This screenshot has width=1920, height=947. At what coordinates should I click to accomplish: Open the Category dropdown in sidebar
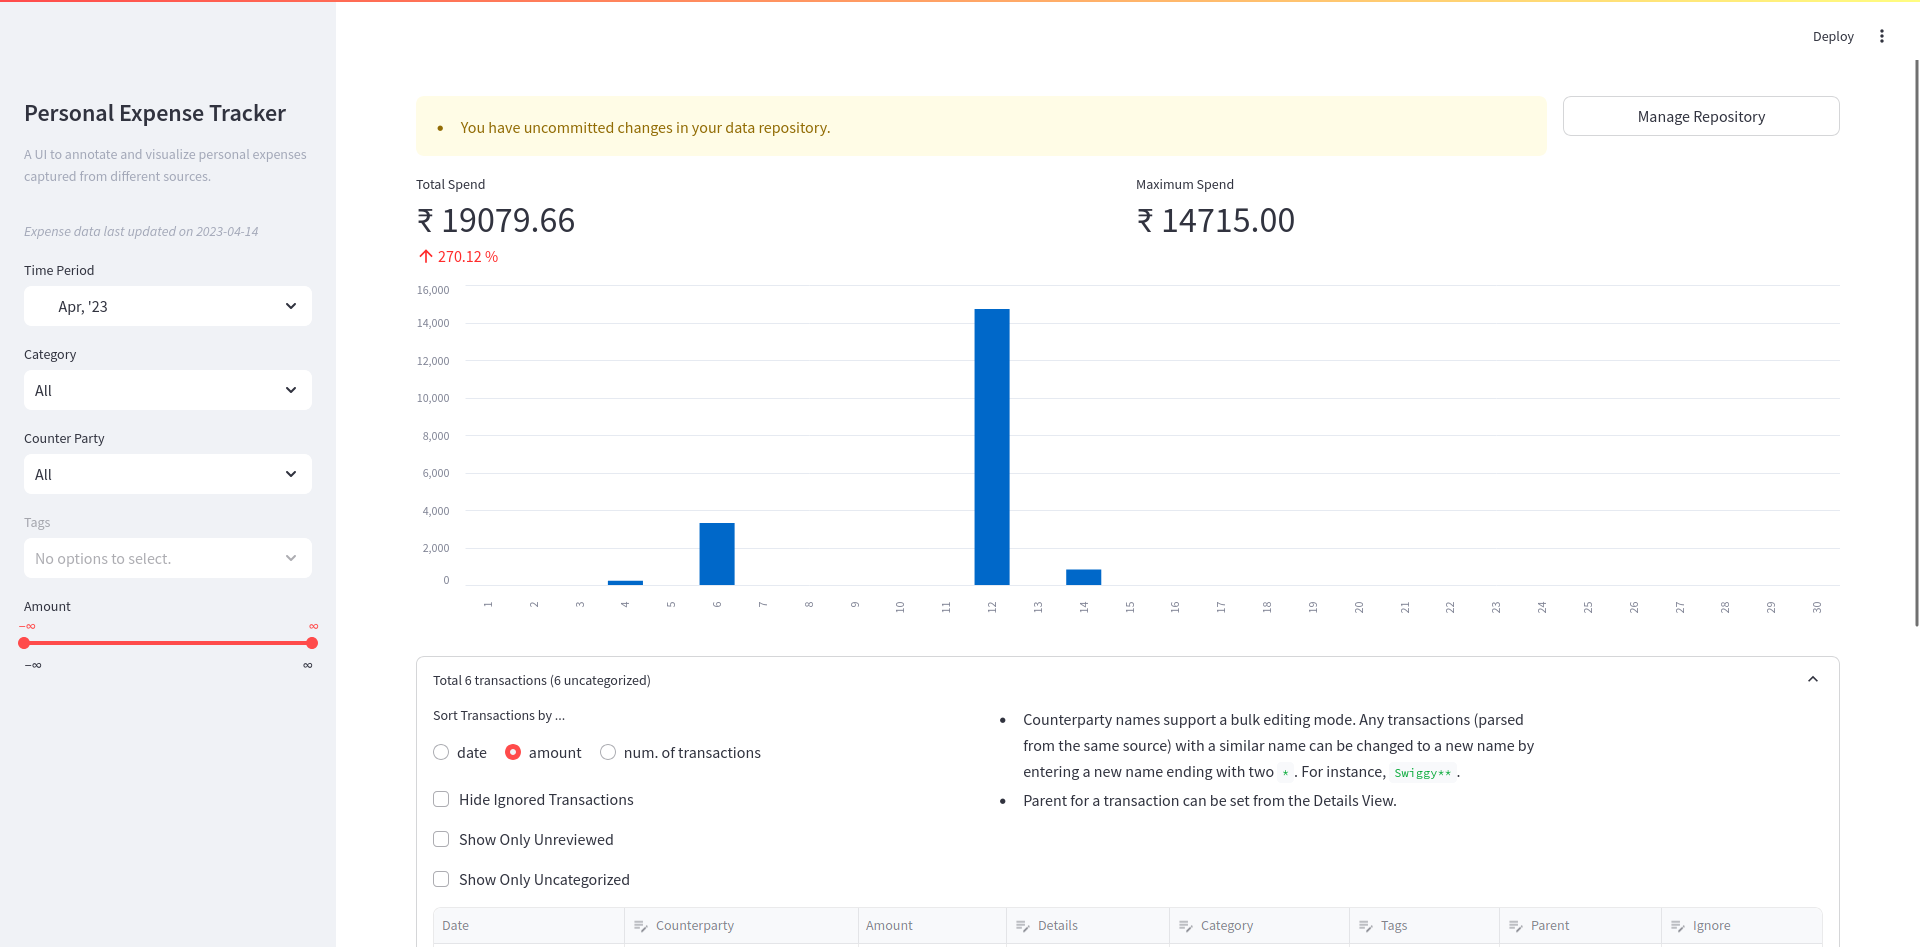pyautogui.click(x=168, y=390)
